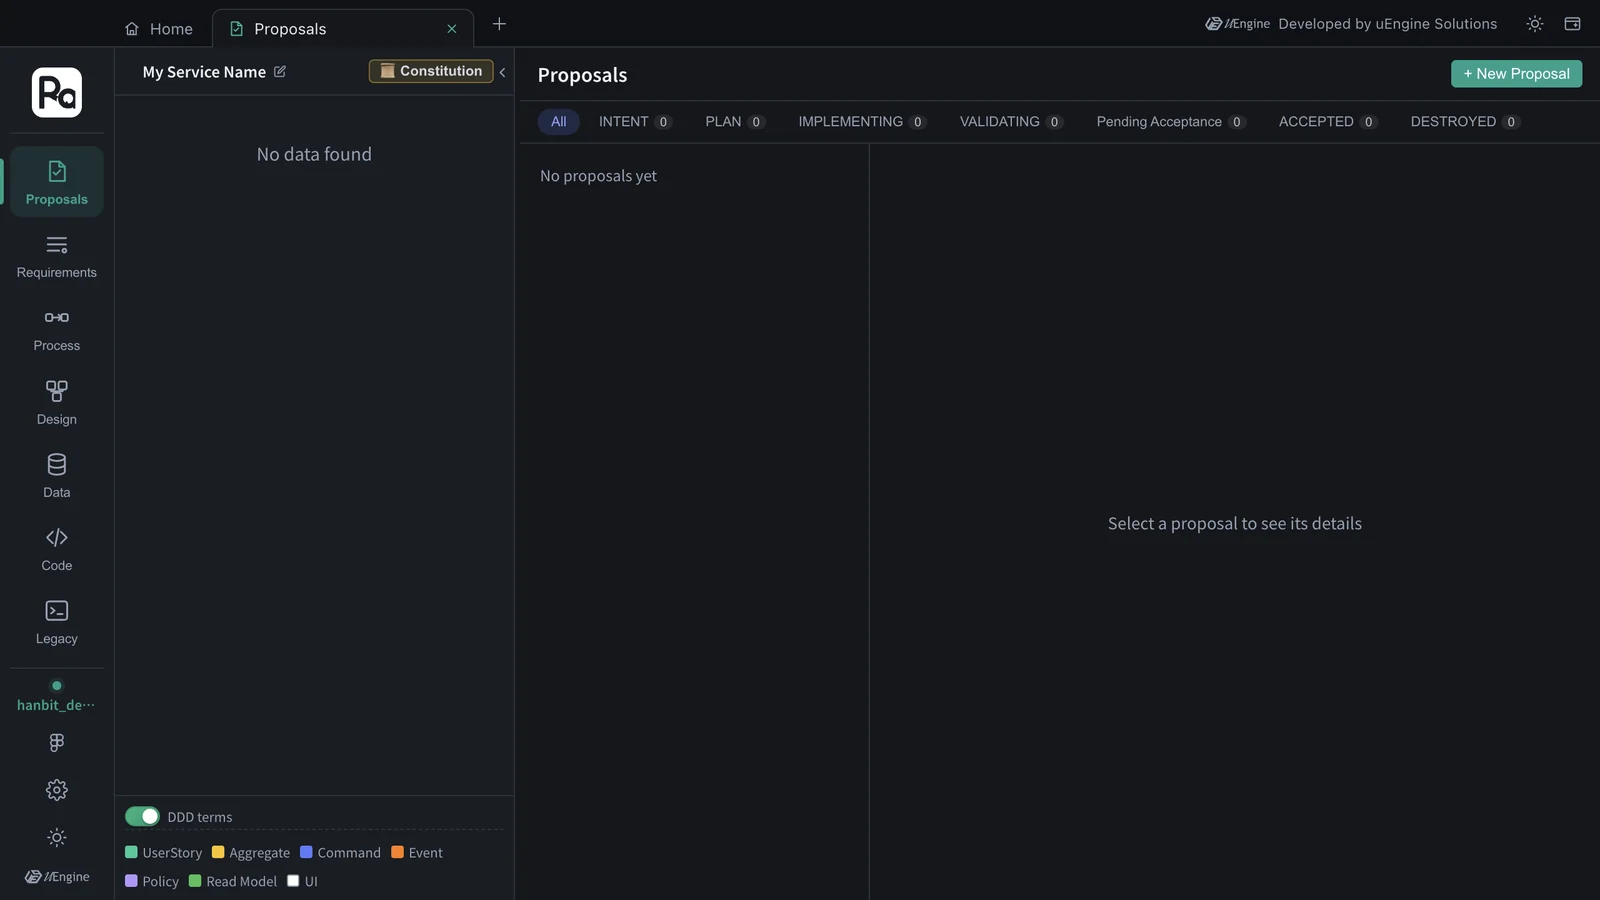Click the 'Proposals' page heading
This screenshot has width=1600, height=900.
582,75
